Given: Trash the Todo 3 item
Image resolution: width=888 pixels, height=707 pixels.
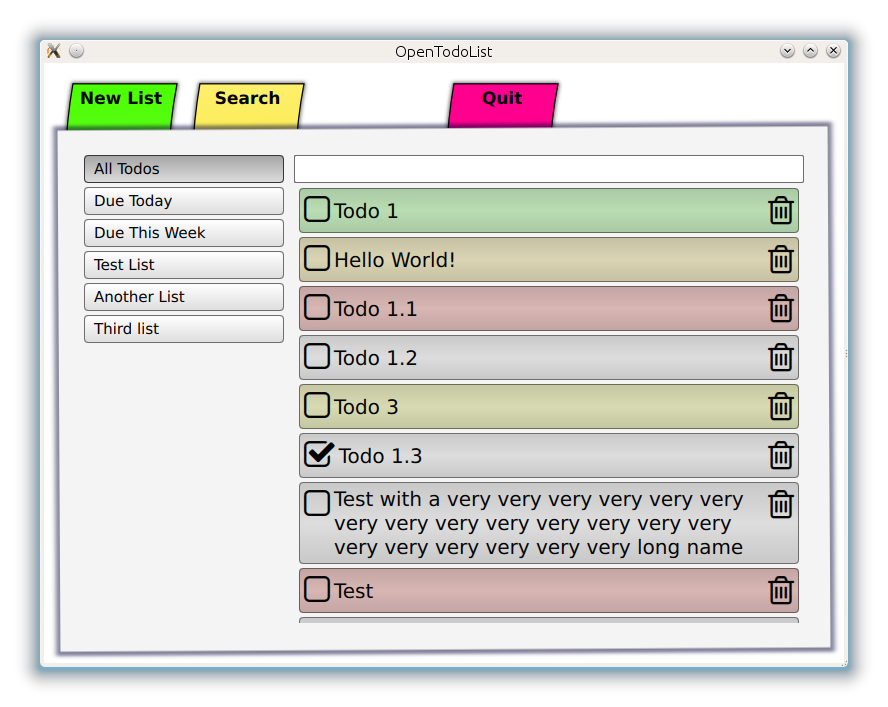Looking at the screenshot, I should 780,407.
